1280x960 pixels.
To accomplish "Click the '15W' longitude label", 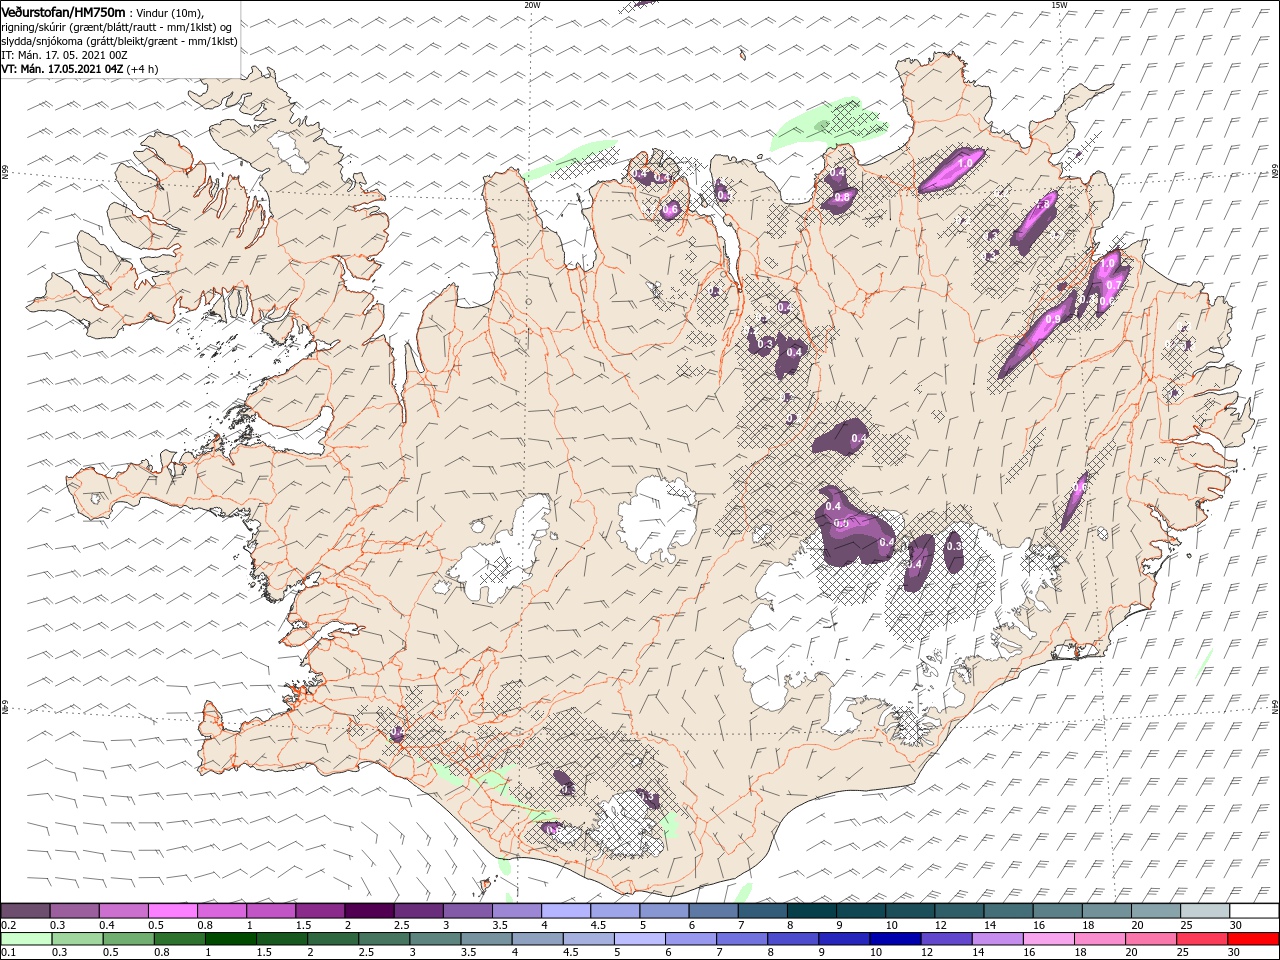I will (x=1059, y=5).
